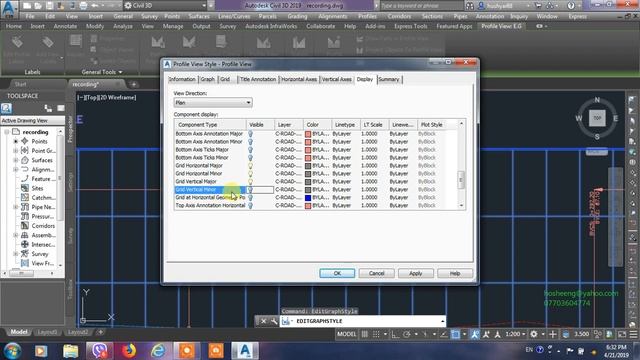Select the Corridors item in Prospector tree

coord(43,226)
